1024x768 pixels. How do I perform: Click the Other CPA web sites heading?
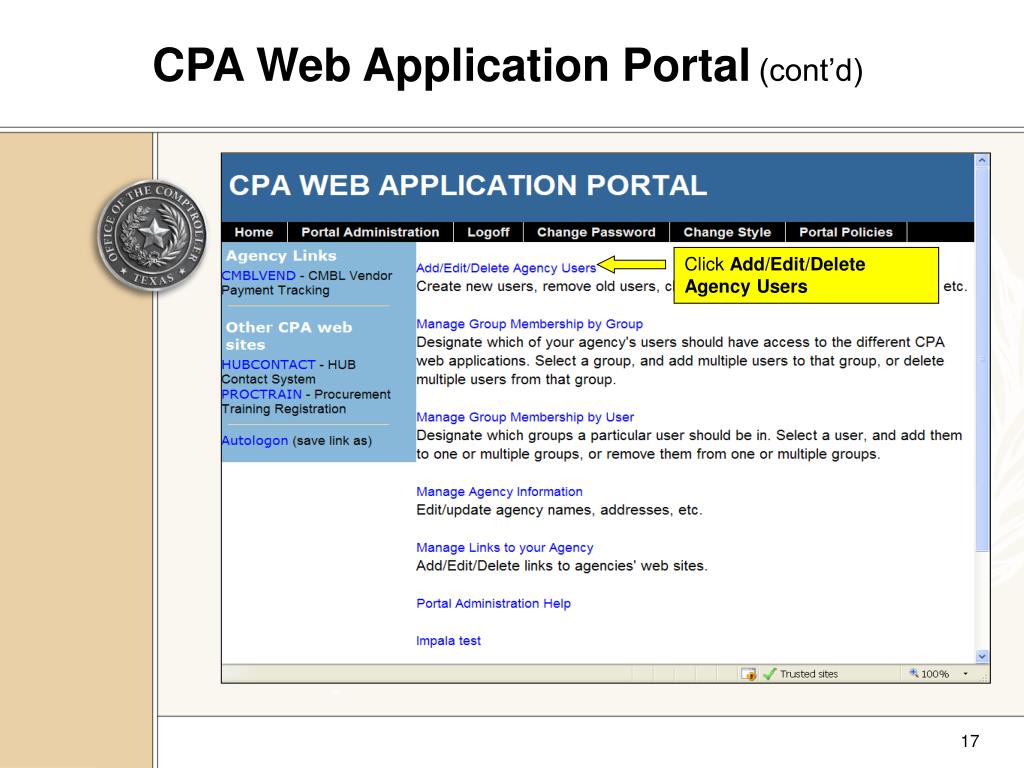(289, 336)
